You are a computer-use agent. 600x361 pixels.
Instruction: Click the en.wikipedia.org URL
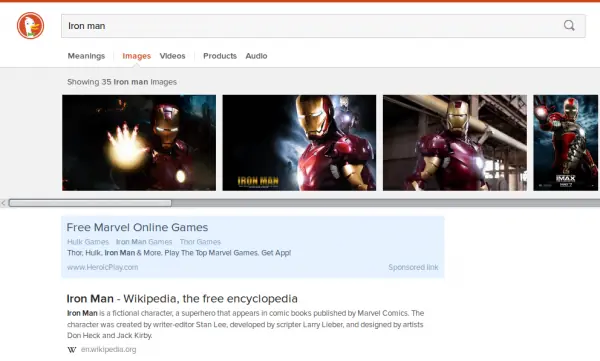[x=109, y=350]
